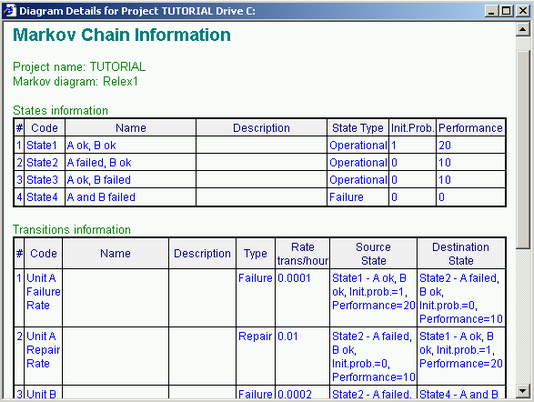This screenshot has height=402, width=534.
Task: Click the Performance column header
Action: tap(470, 128)
